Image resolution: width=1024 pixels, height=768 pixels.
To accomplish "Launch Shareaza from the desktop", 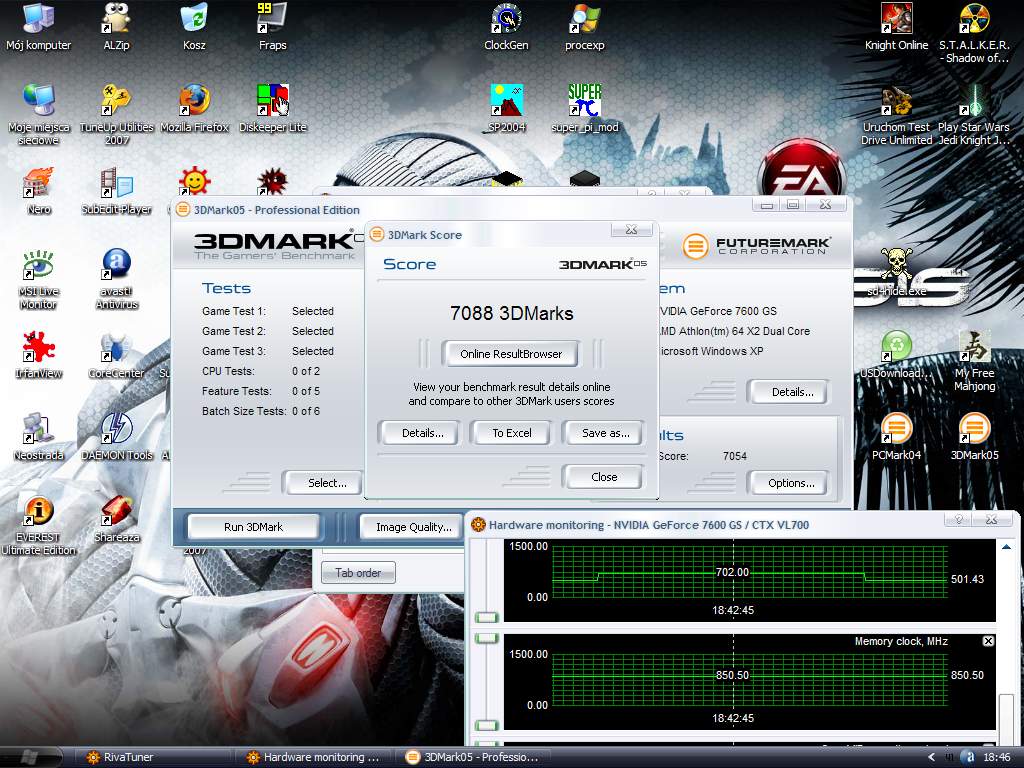I will [x=116, y=519].
